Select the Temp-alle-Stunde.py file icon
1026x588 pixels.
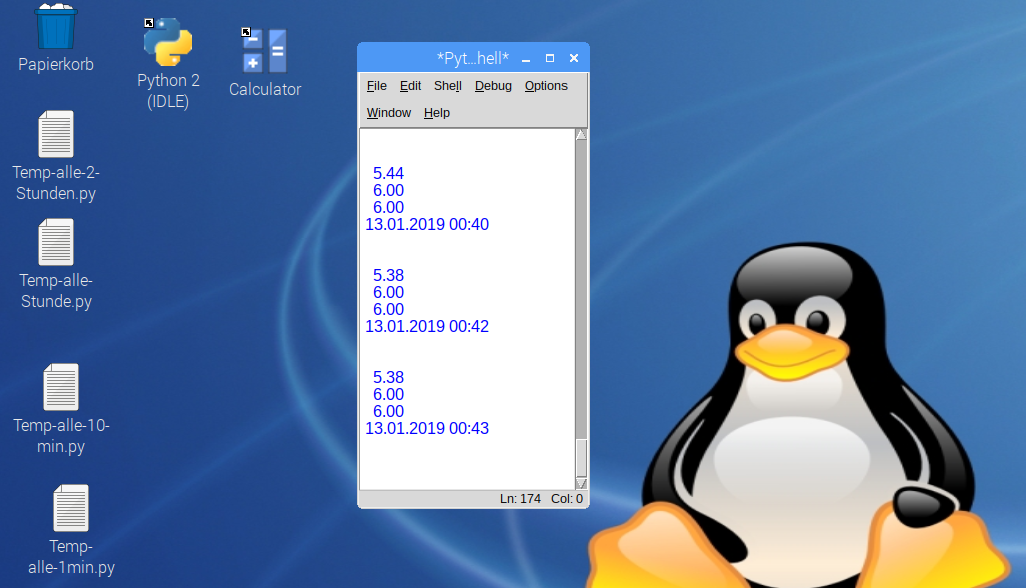point(56,243)
